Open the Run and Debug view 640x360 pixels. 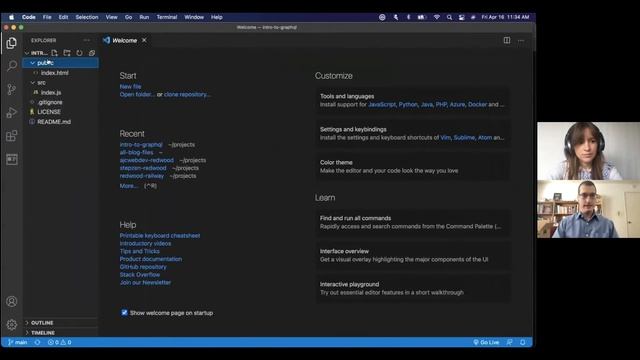point(11,113)
